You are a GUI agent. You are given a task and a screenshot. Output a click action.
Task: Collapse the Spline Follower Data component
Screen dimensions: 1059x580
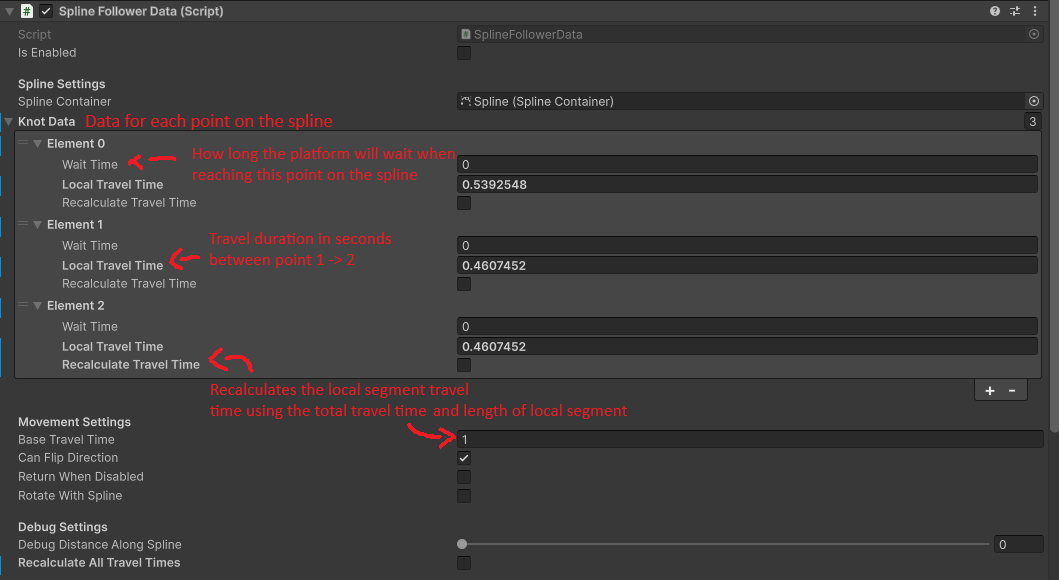click(x=9, y=11)
